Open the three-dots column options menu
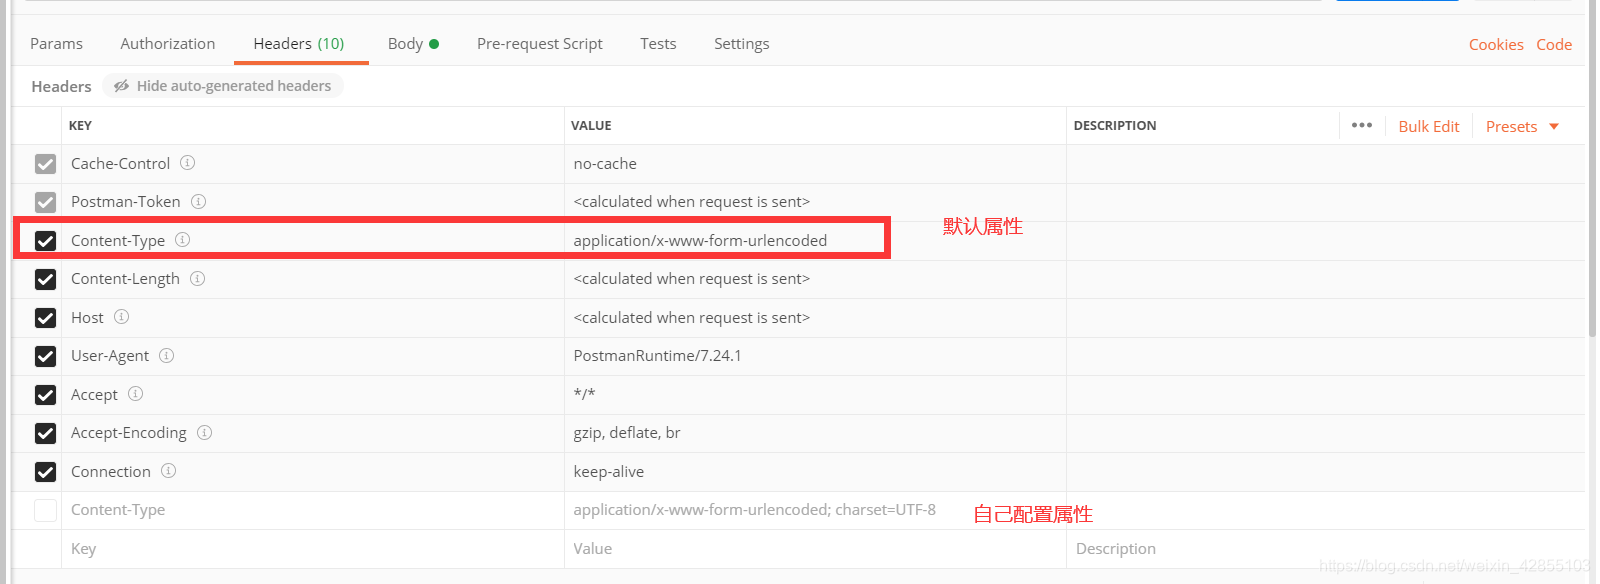Viewport: 1600px width, 584px height. pos(1361,125)
